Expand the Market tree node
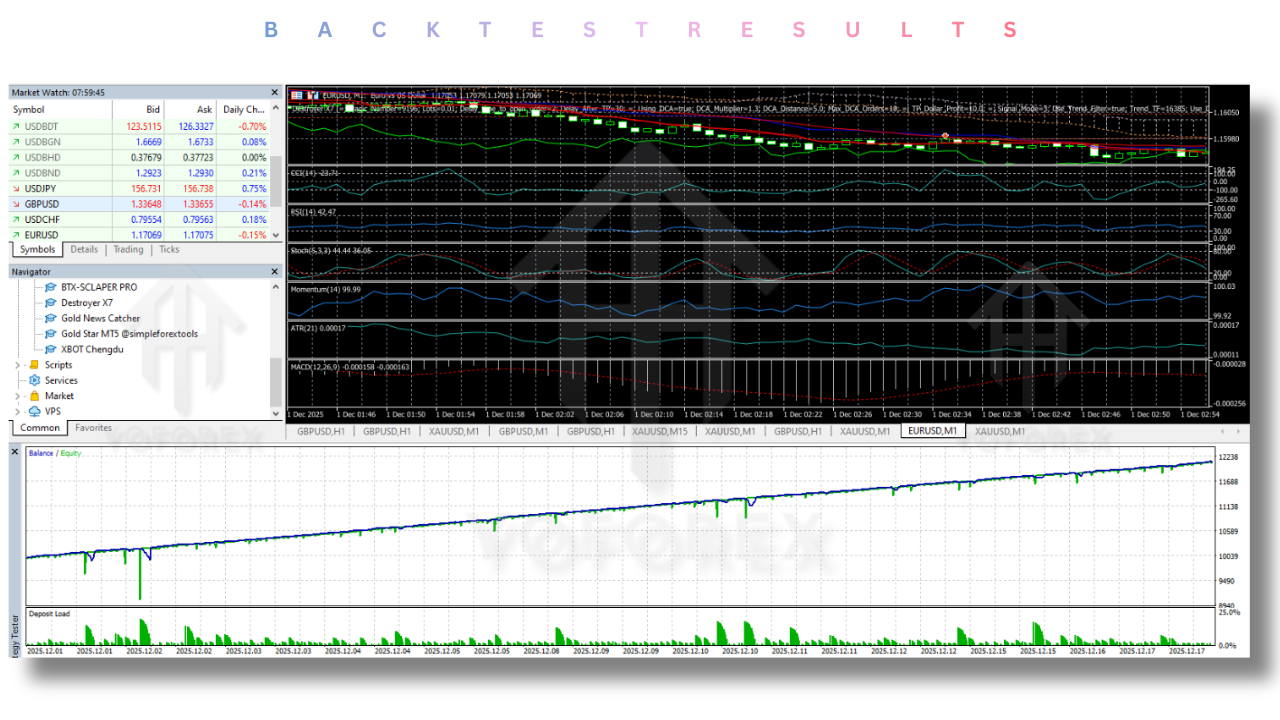This screenshot has width=1280, height=720. coord(18,396)
